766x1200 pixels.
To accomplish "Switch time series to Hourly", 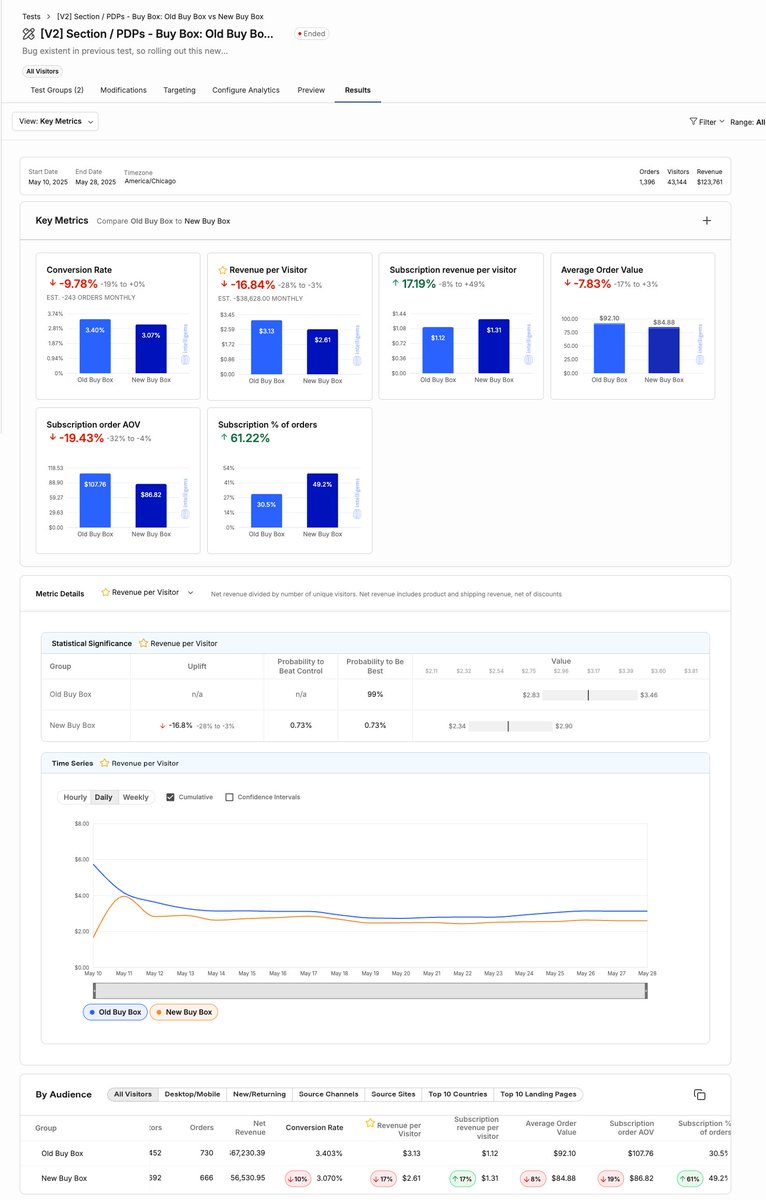I will [75, 797].
